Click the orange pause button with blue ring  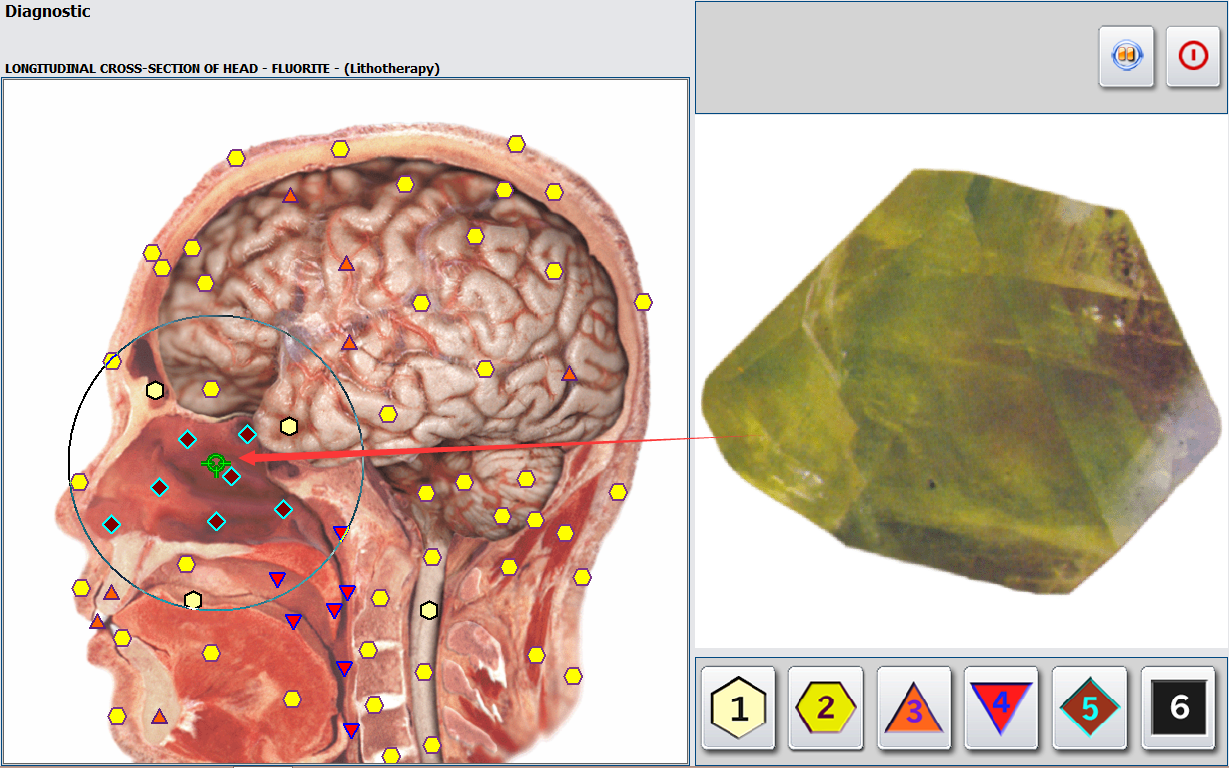click(1126, 56)
